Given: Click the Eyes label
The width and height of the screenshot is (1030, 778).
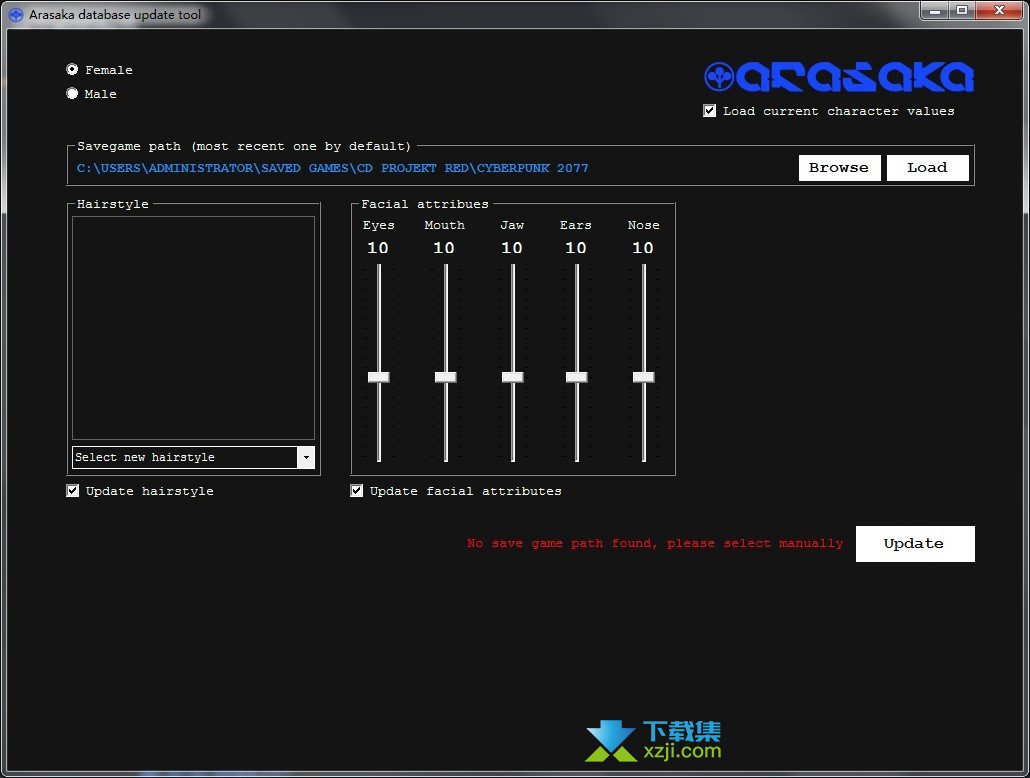Looking at the screenshot, I should [x=378, y=225].
